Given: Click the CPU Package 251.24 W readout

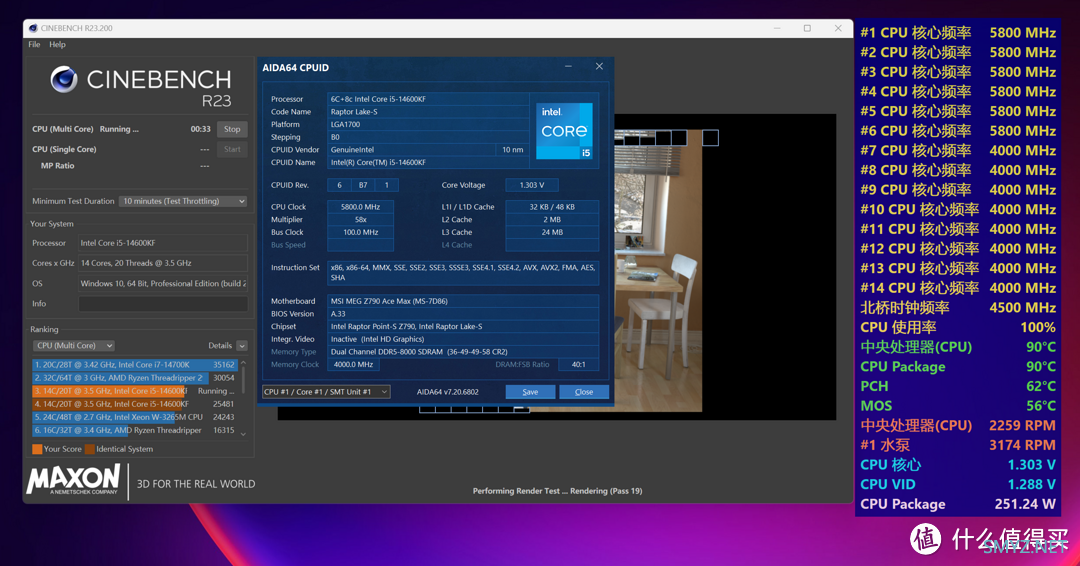Looking at the screenshot, I should pos(958,504).
